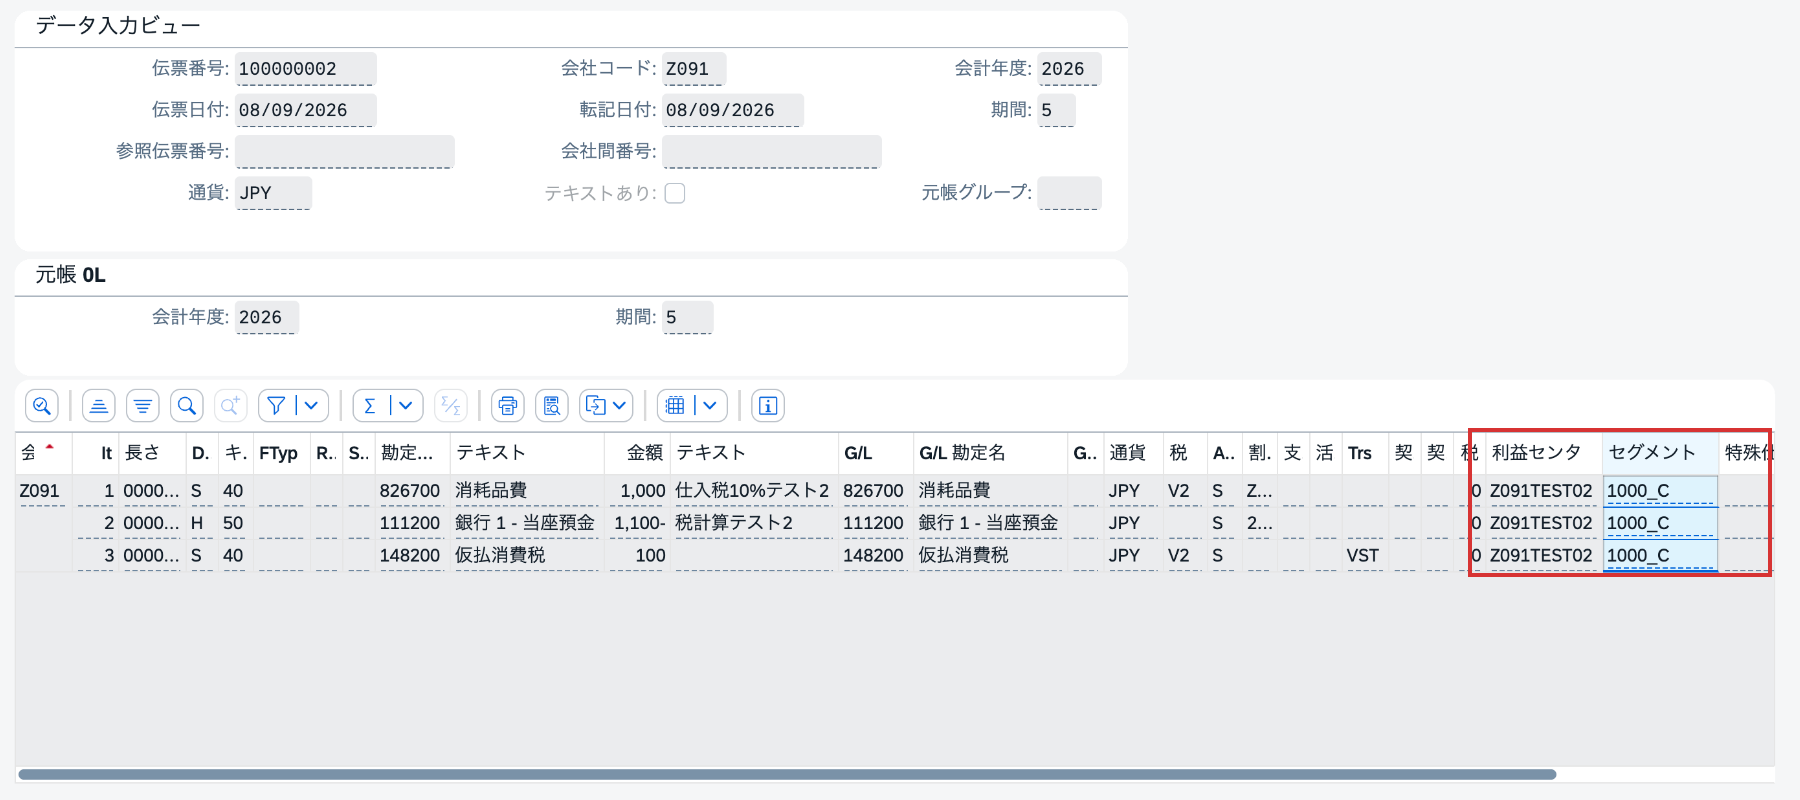
Task: Print the list with printer icon
Action: click(x=508, y=405)
